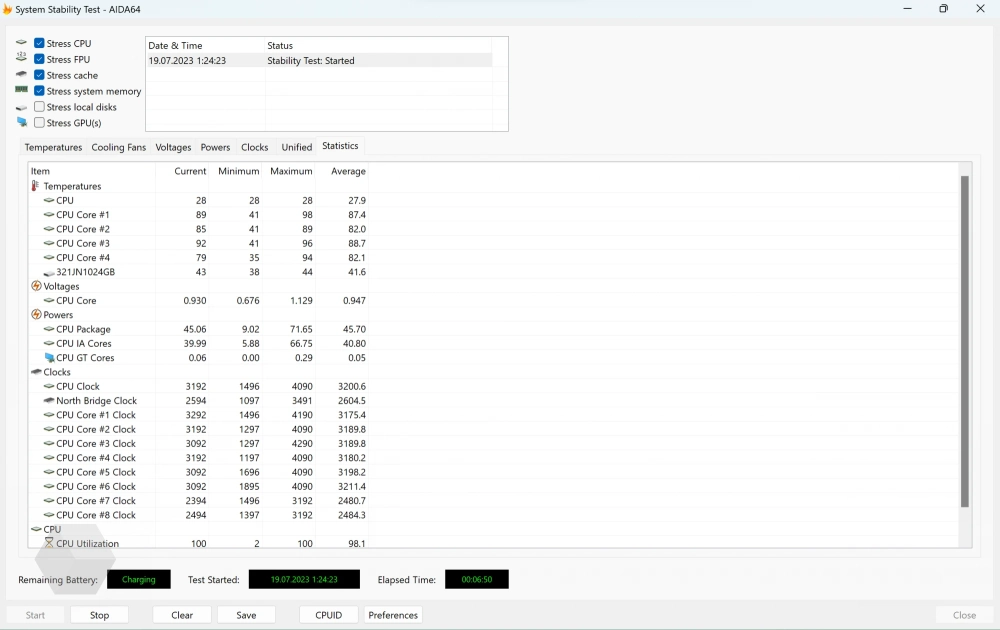The width and height of the screenshot is (1000, 630).
Task: Click the Clocks category chip icon
Action: pos(36,372)
